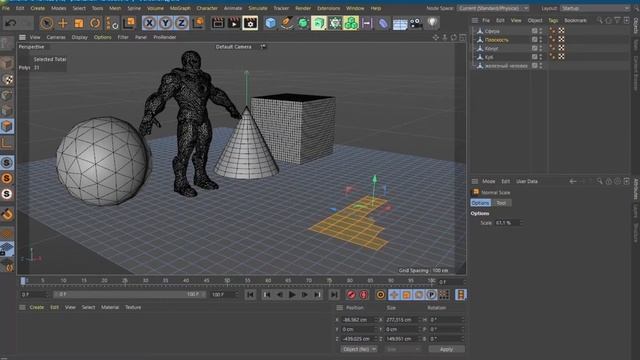Play the animation forward
This screenshot has width=640, height=360.
[292, 294]
